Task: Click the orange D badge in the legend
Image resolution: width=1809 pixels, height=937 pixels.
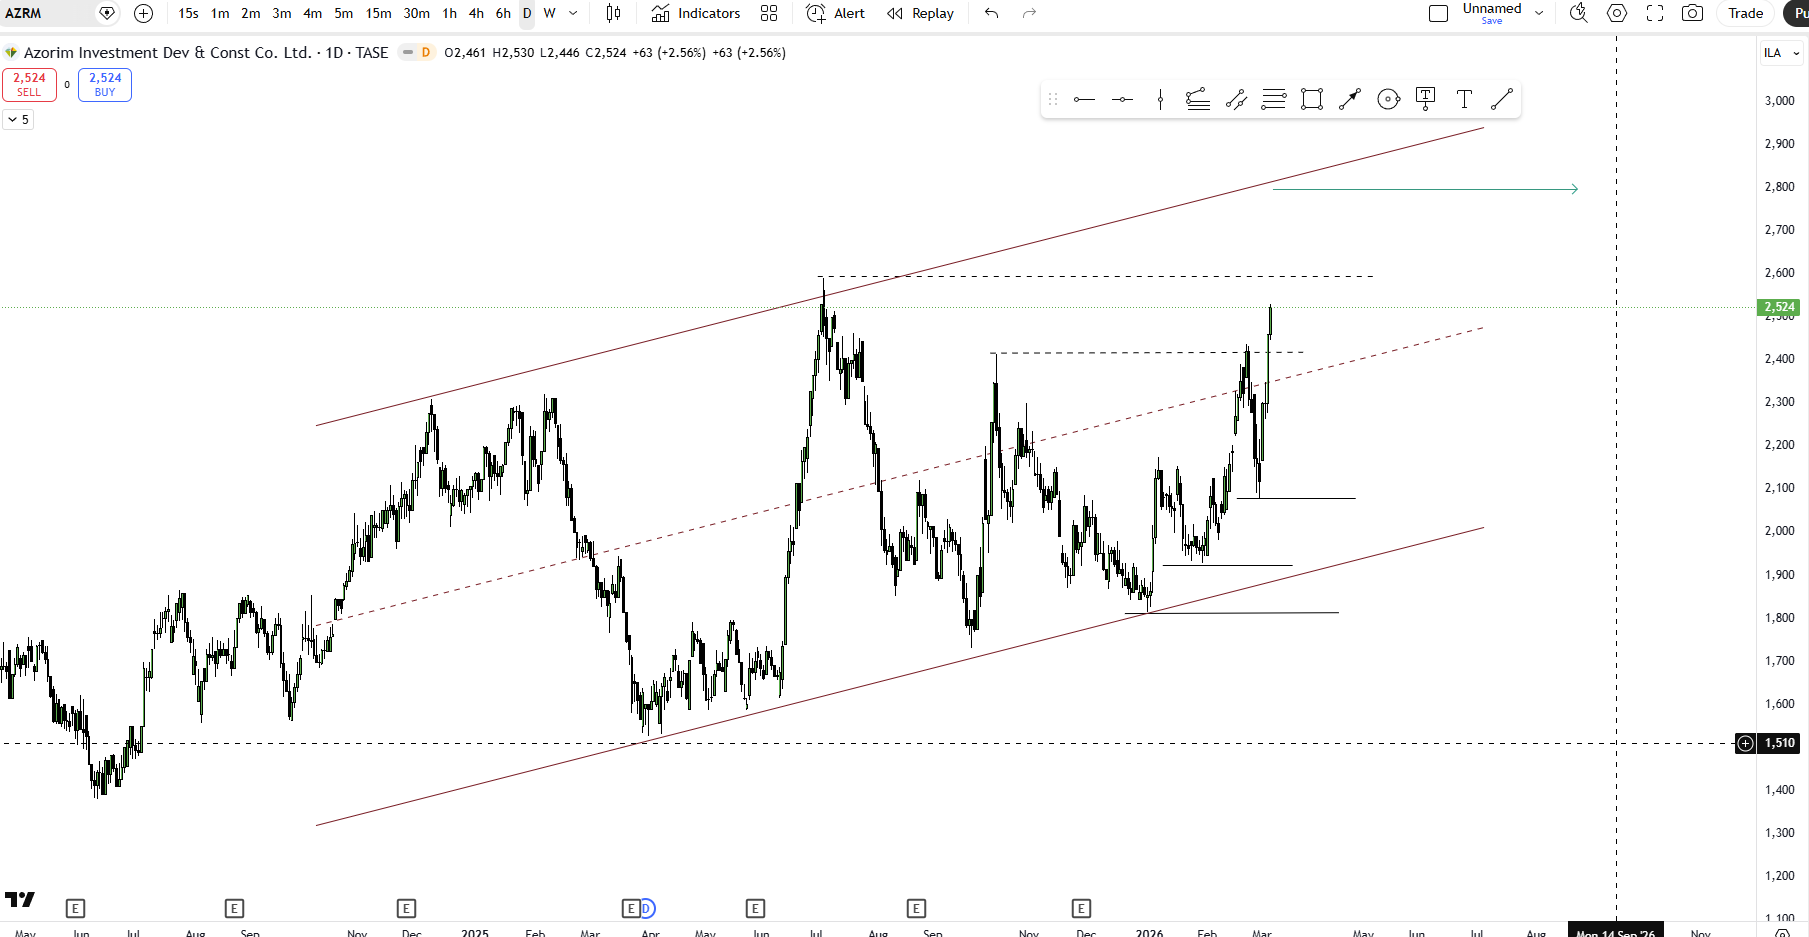Action: [x=425, y=53]
